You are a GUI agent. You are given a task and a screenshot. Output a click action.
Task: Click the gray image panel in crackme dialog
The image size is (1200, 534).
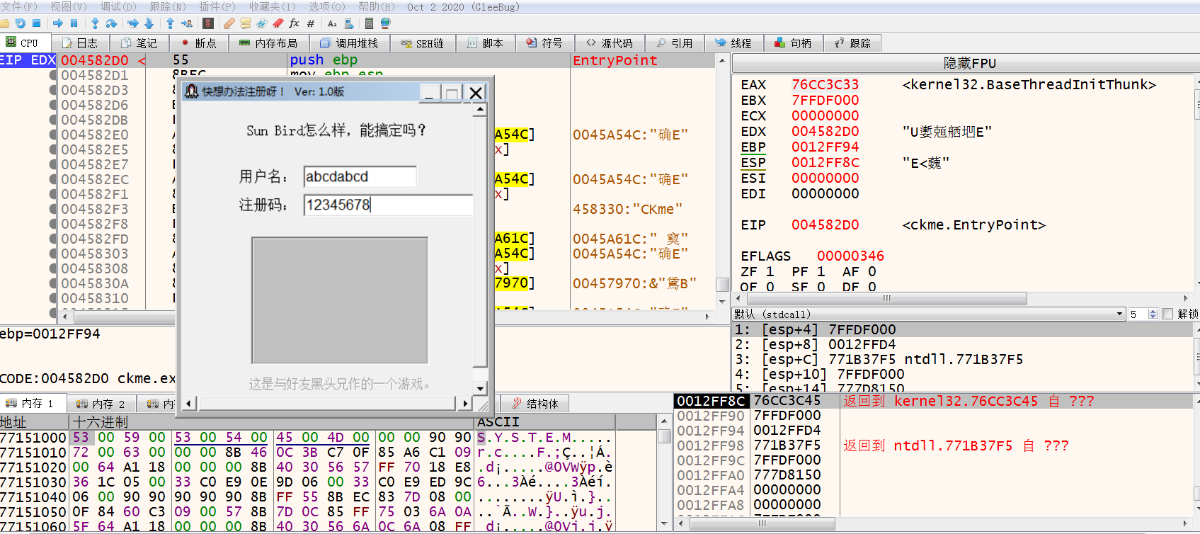coord(339,301)
